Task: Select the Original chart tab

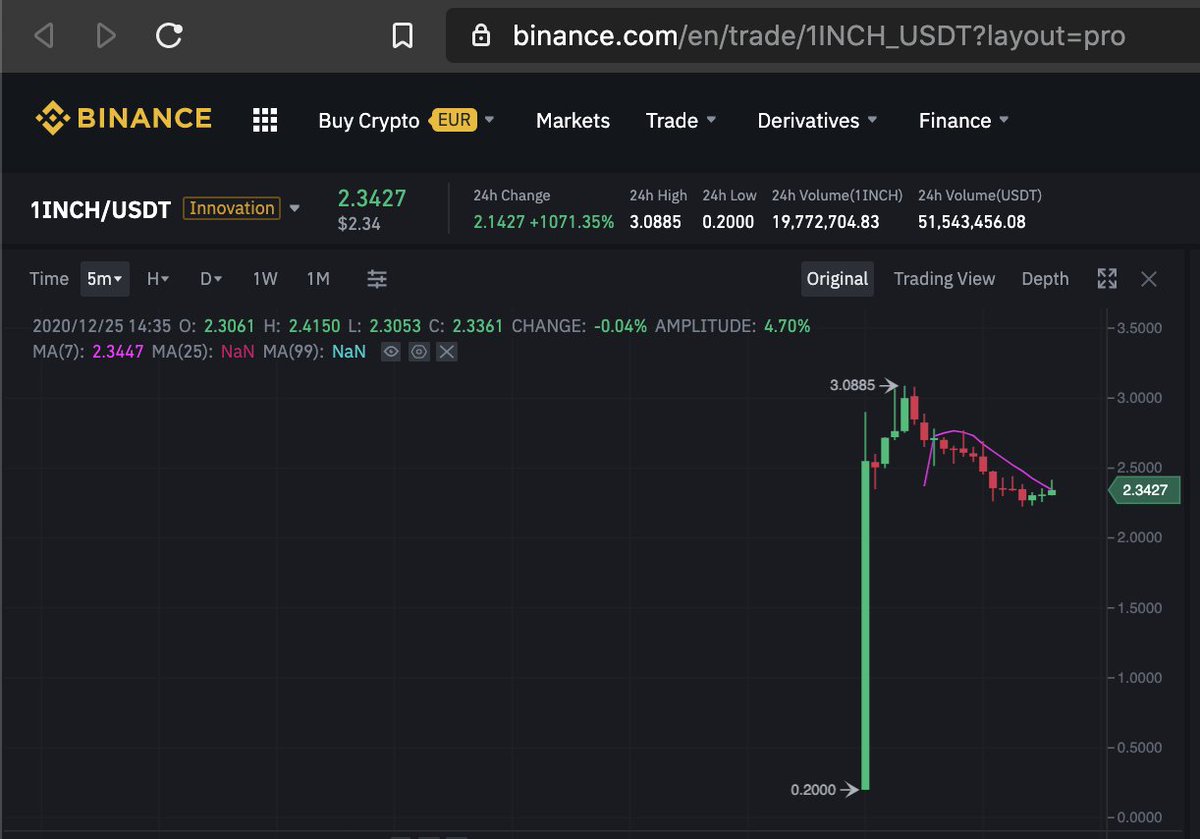Action: (x=837, y=279)
